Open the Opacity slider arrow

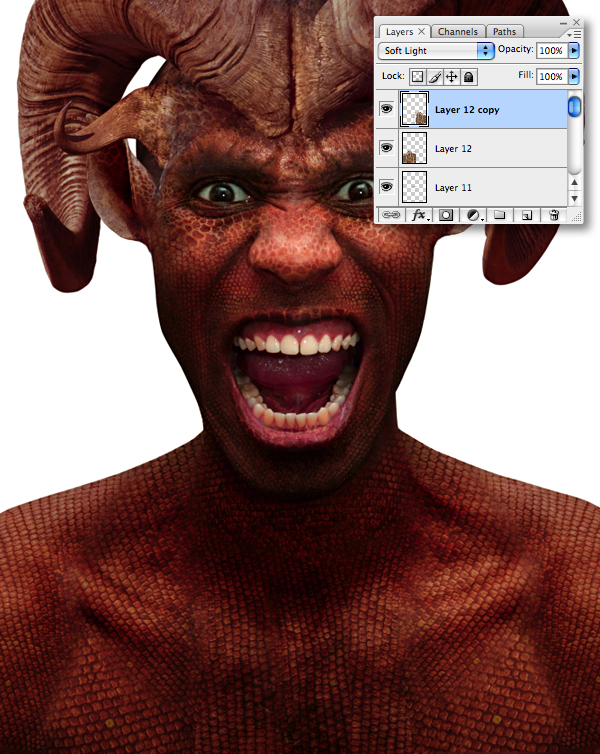(x=574, y=50)
